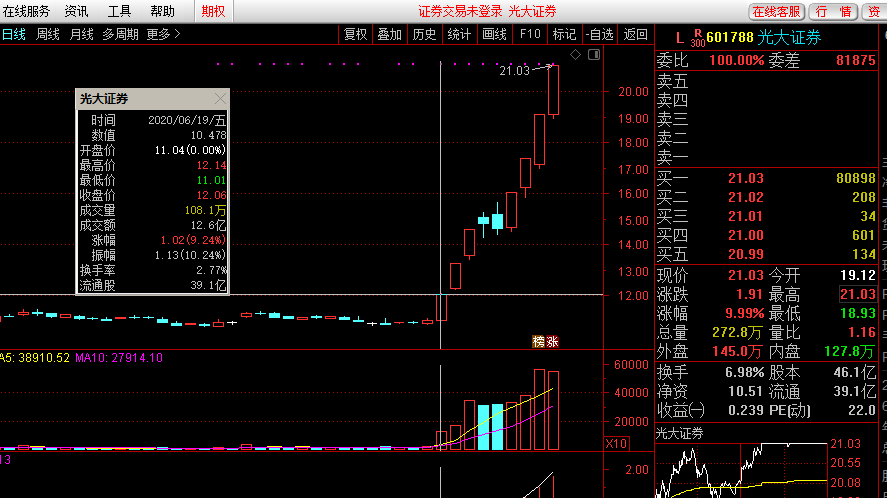Click the 复权 toolbar button
Screen dimensions: 887x498
point(355,35)
